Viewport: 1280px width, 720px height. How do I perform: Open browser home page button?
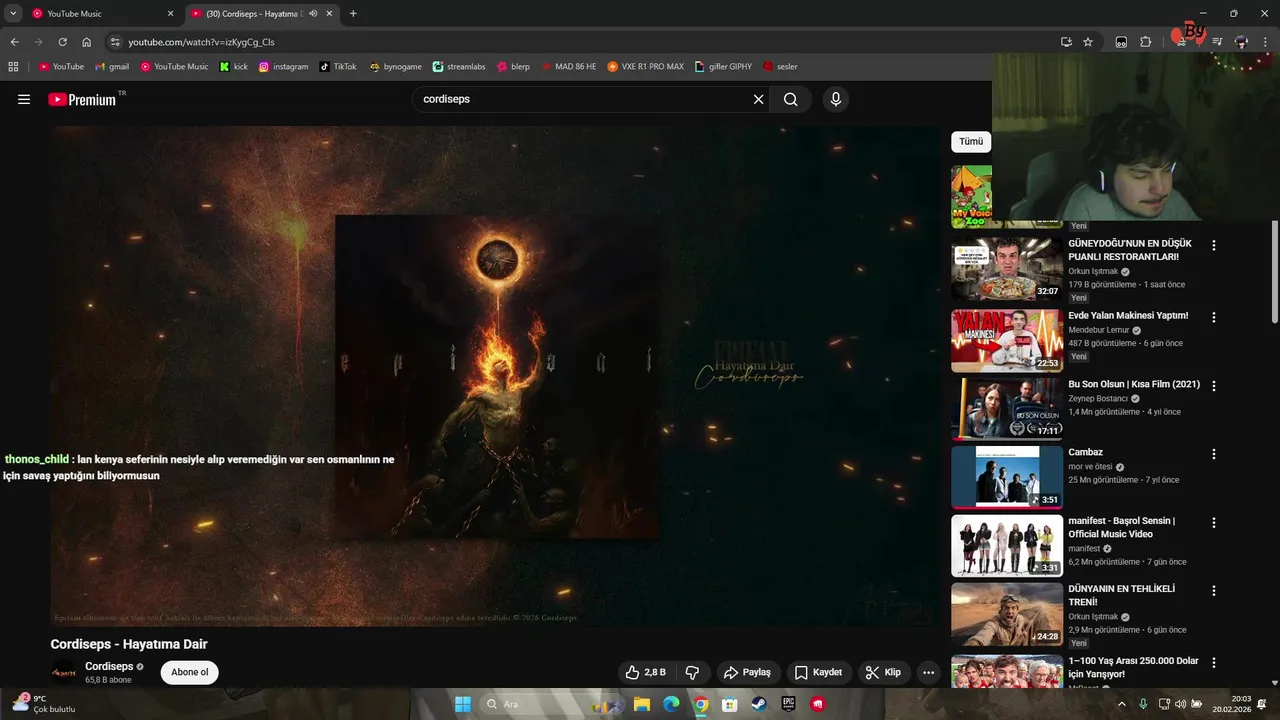[87, 42]
